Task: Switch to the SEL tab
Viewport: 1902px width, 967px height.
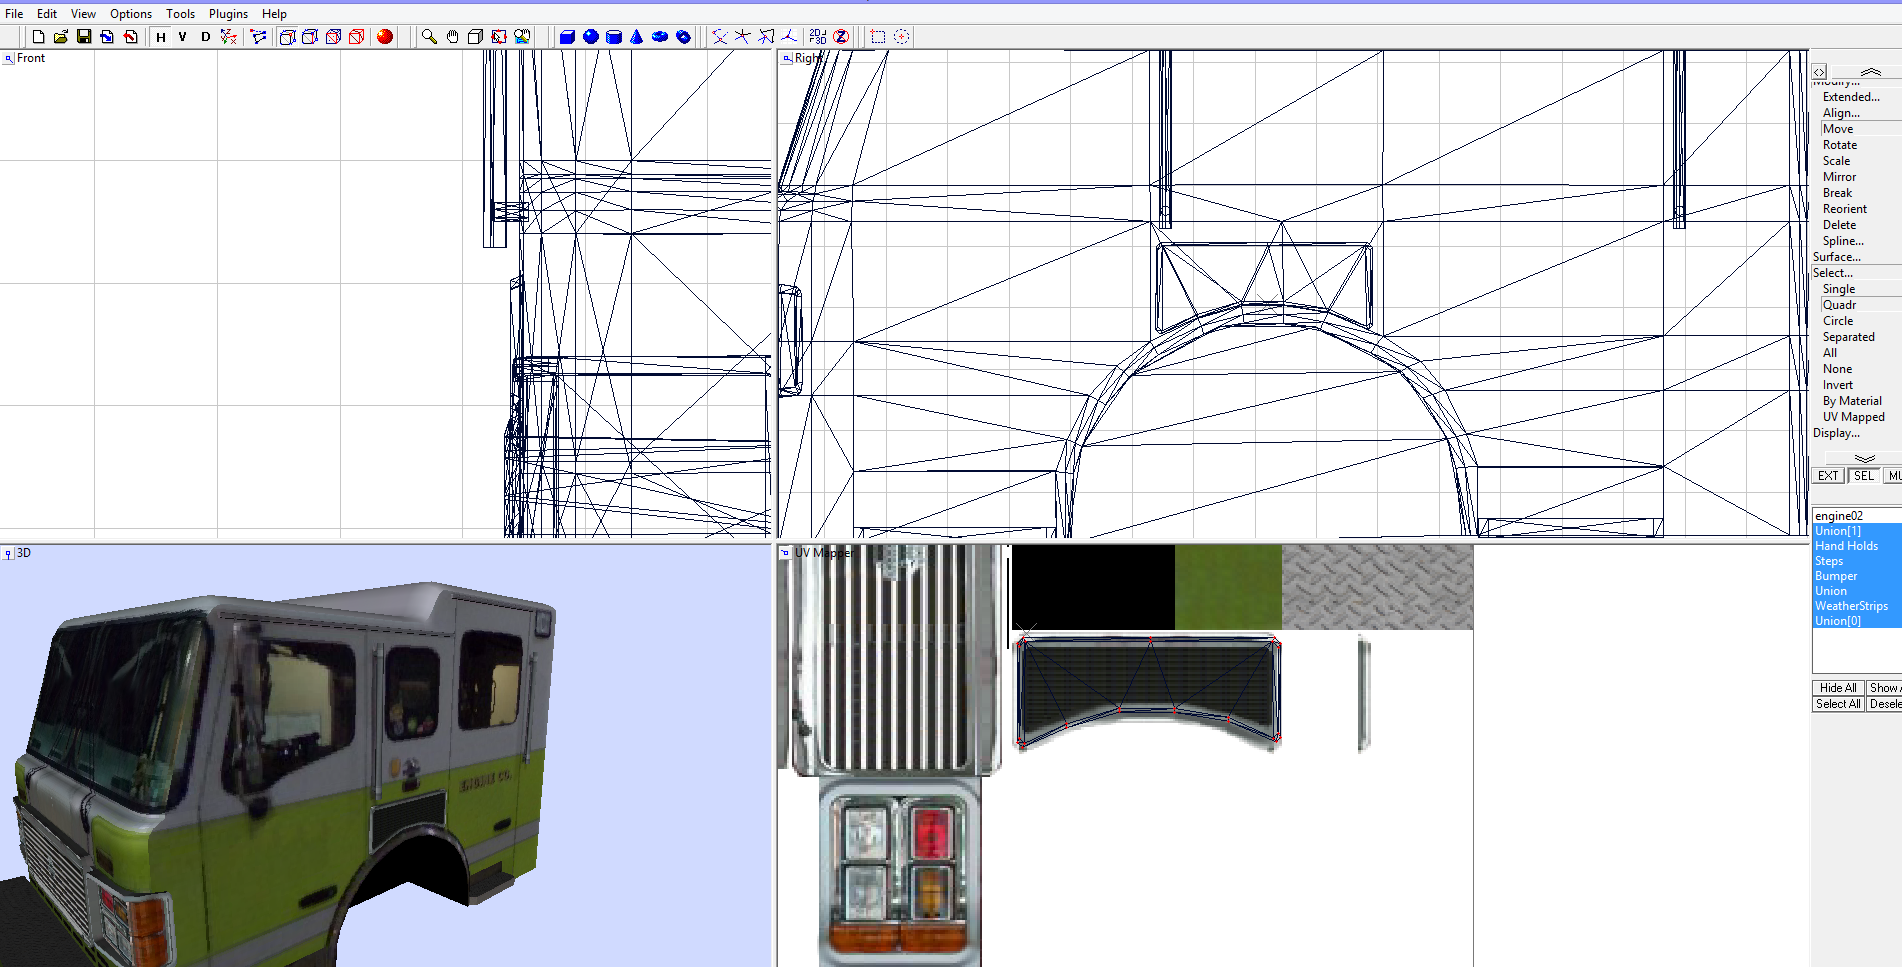Action: (x=1864, y=476)
